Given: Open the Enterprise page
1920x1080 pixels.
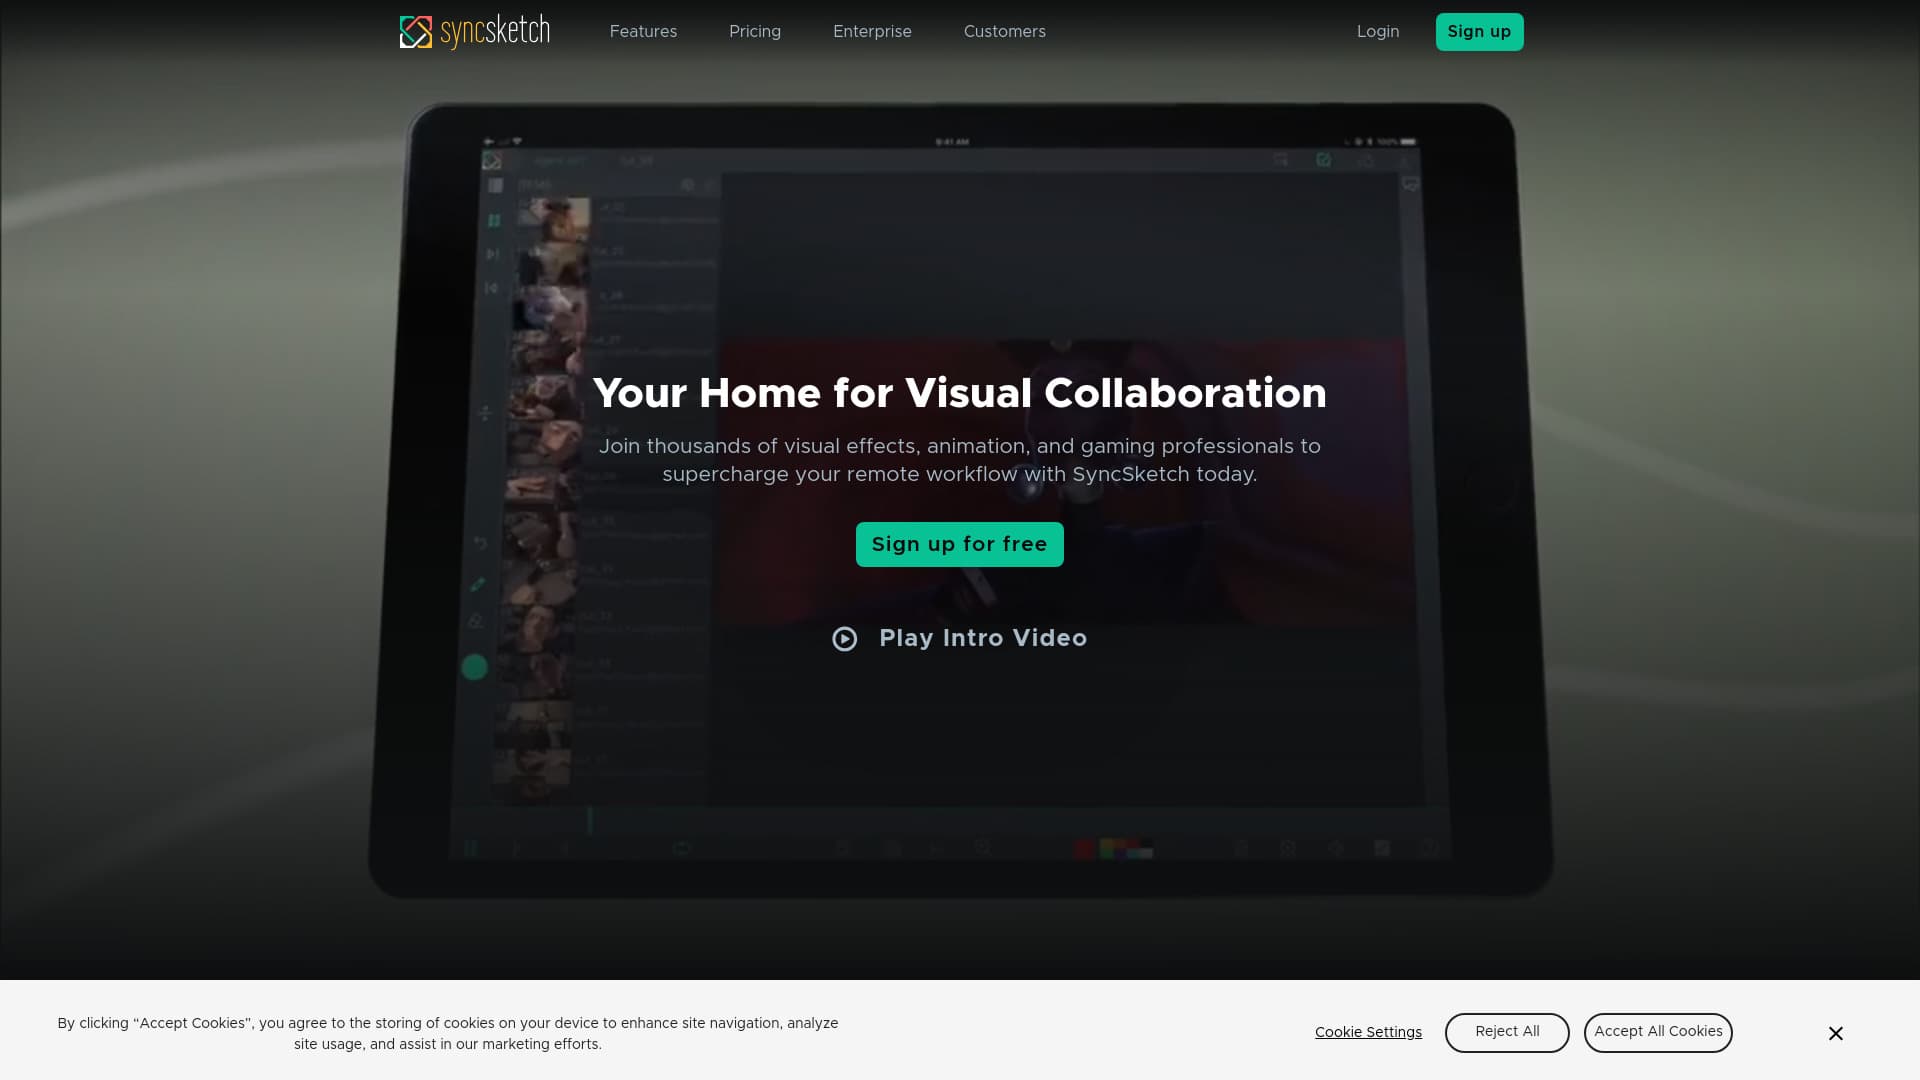Looking at the screenshot, I should (872, 31).
